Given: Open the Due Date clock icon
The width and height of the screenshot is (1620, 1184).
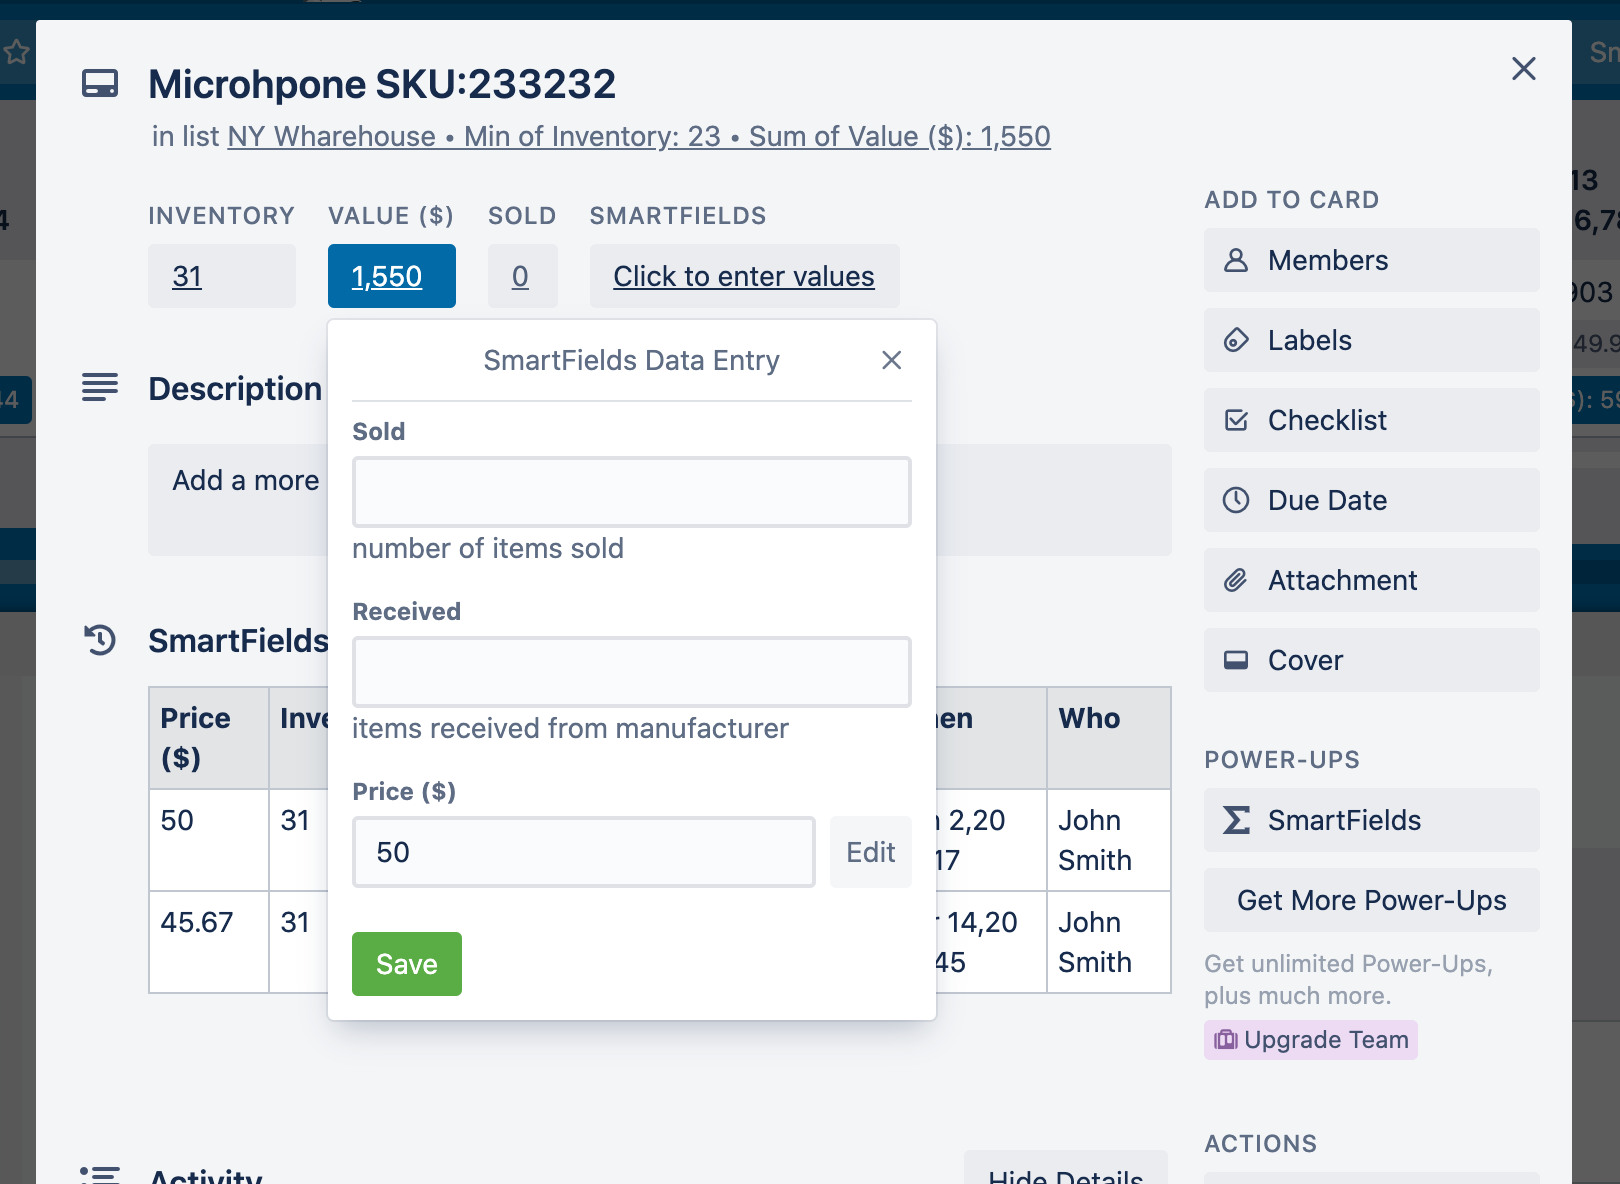Looking at the screenshot, I should [1236, 500].
